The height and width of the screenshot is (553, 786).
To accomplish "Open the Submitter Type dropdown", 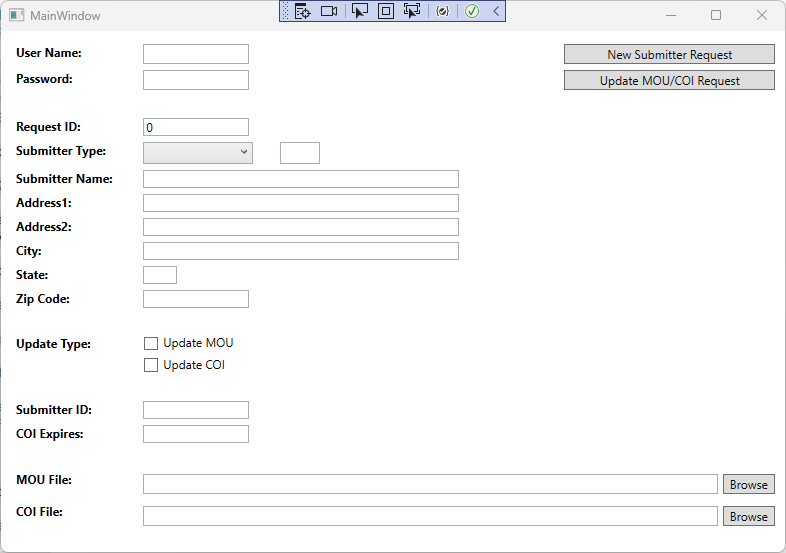I will [x=198, y=152].
